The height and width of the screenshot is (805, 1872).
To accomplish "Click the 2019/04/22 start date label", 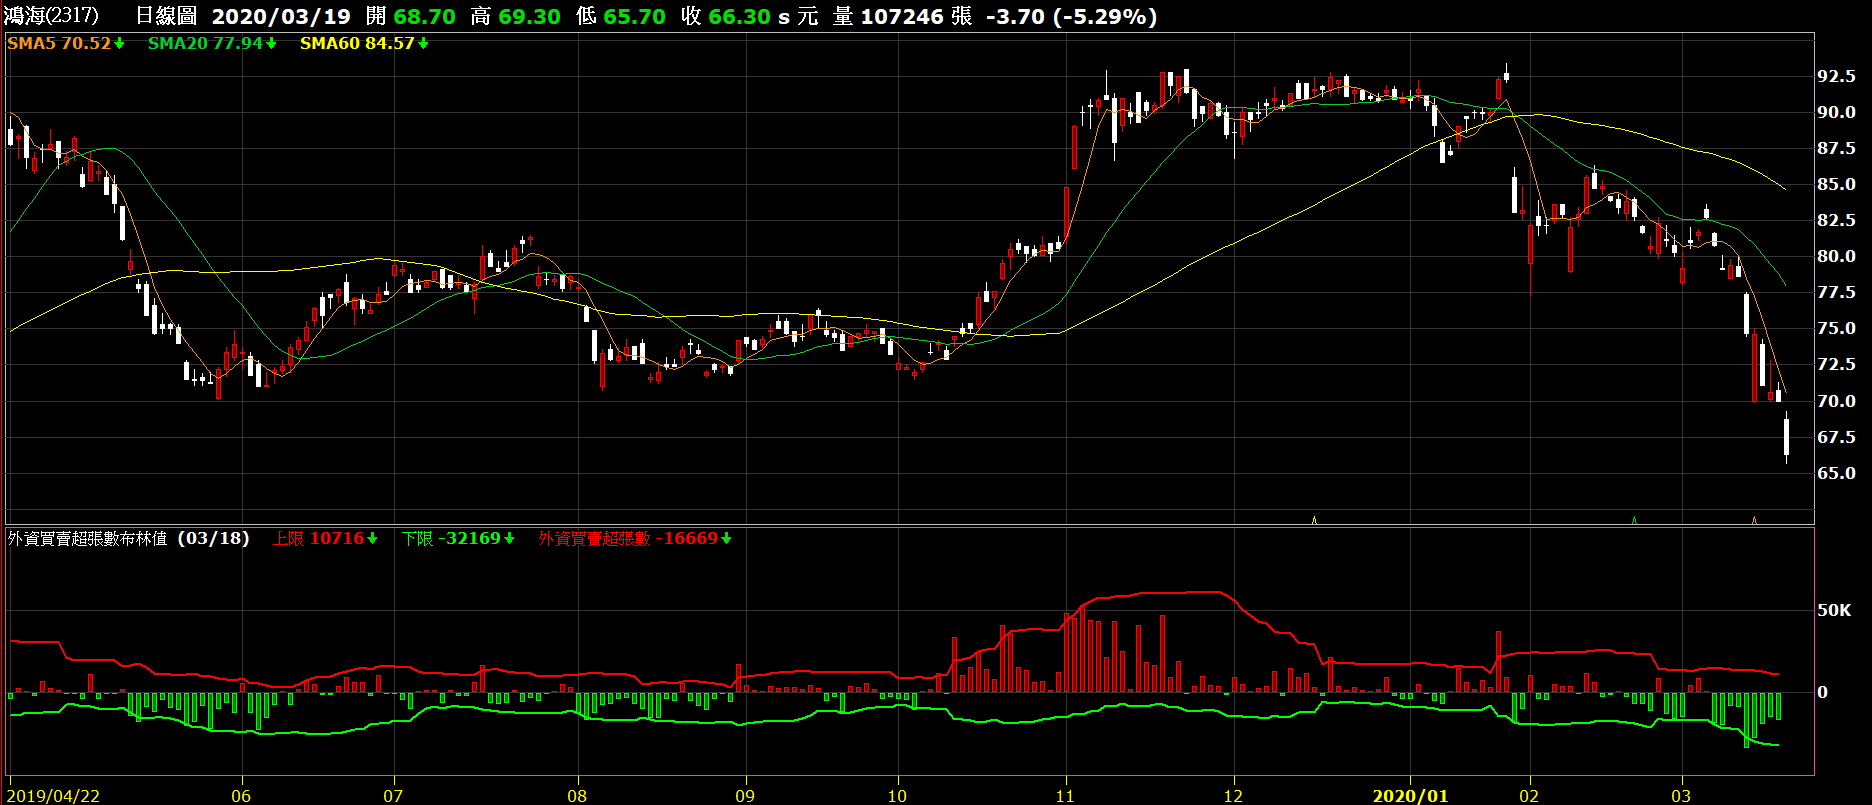I will 54,796.
